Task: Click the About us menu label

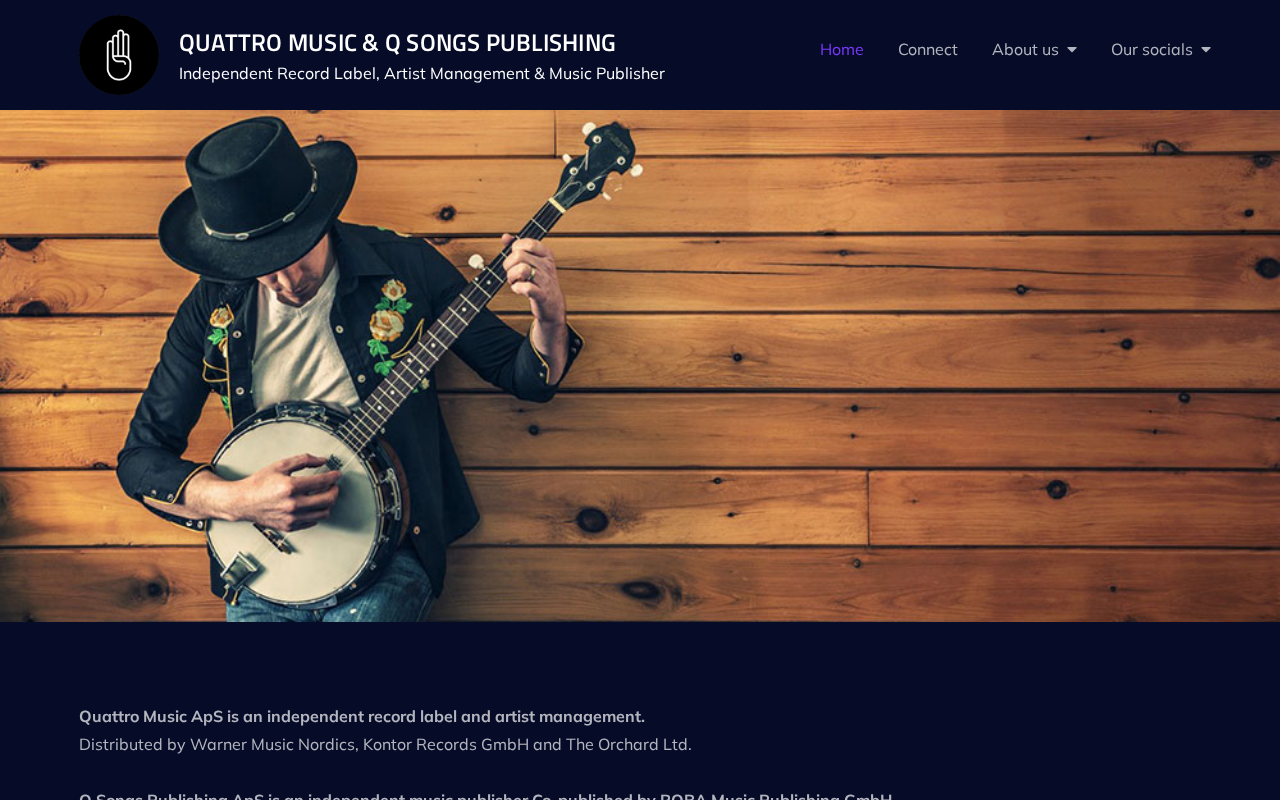Action: pyautogui.click(x=1025, y=49)
